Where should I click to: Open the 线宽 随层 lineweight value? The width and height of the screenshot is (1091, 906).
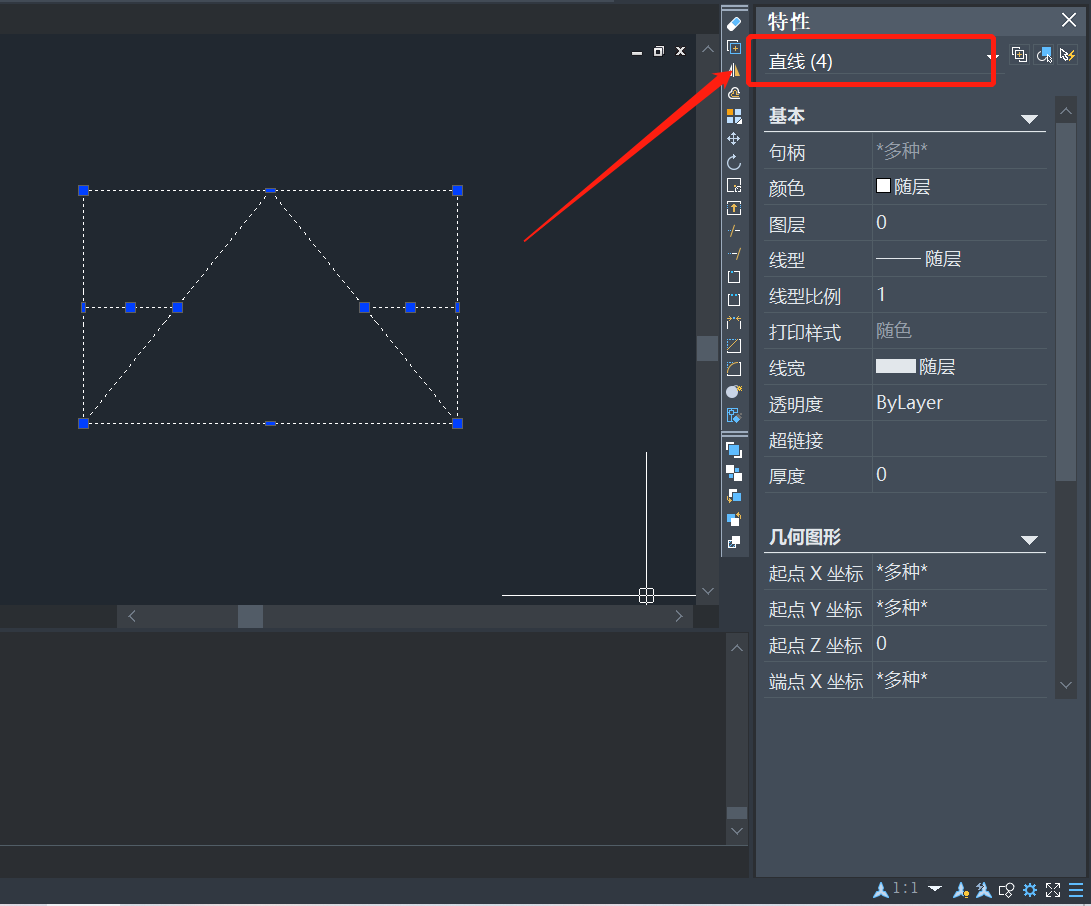(959, 367)
